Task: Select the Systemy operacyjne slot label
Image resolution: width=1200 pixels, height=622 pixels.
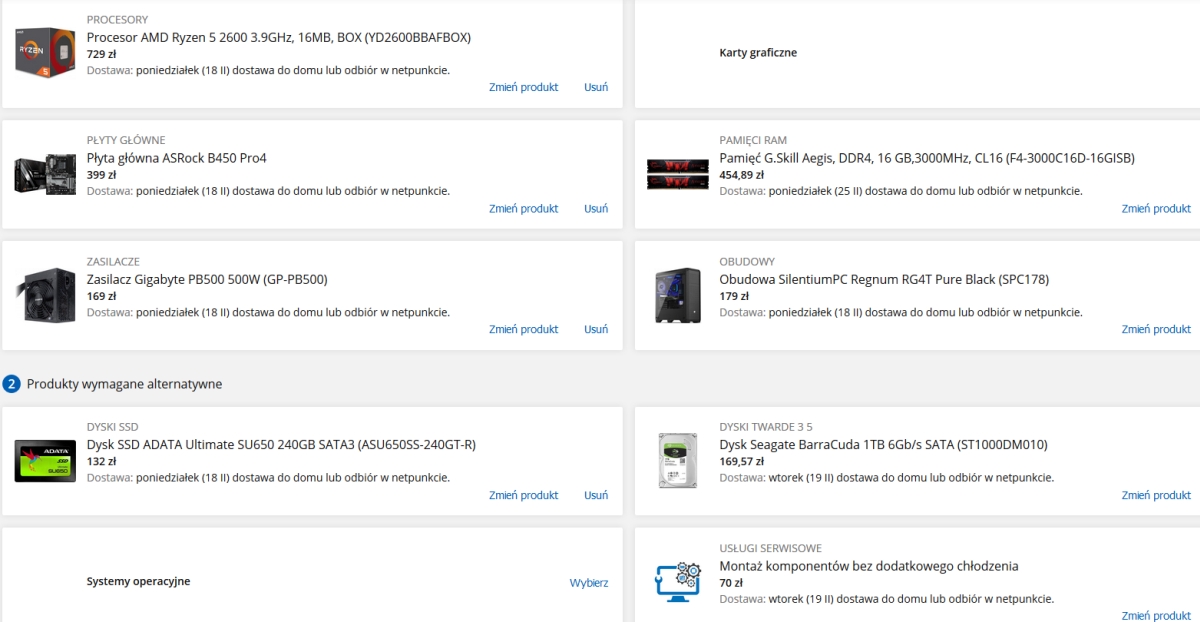Action: pos(138,581)
